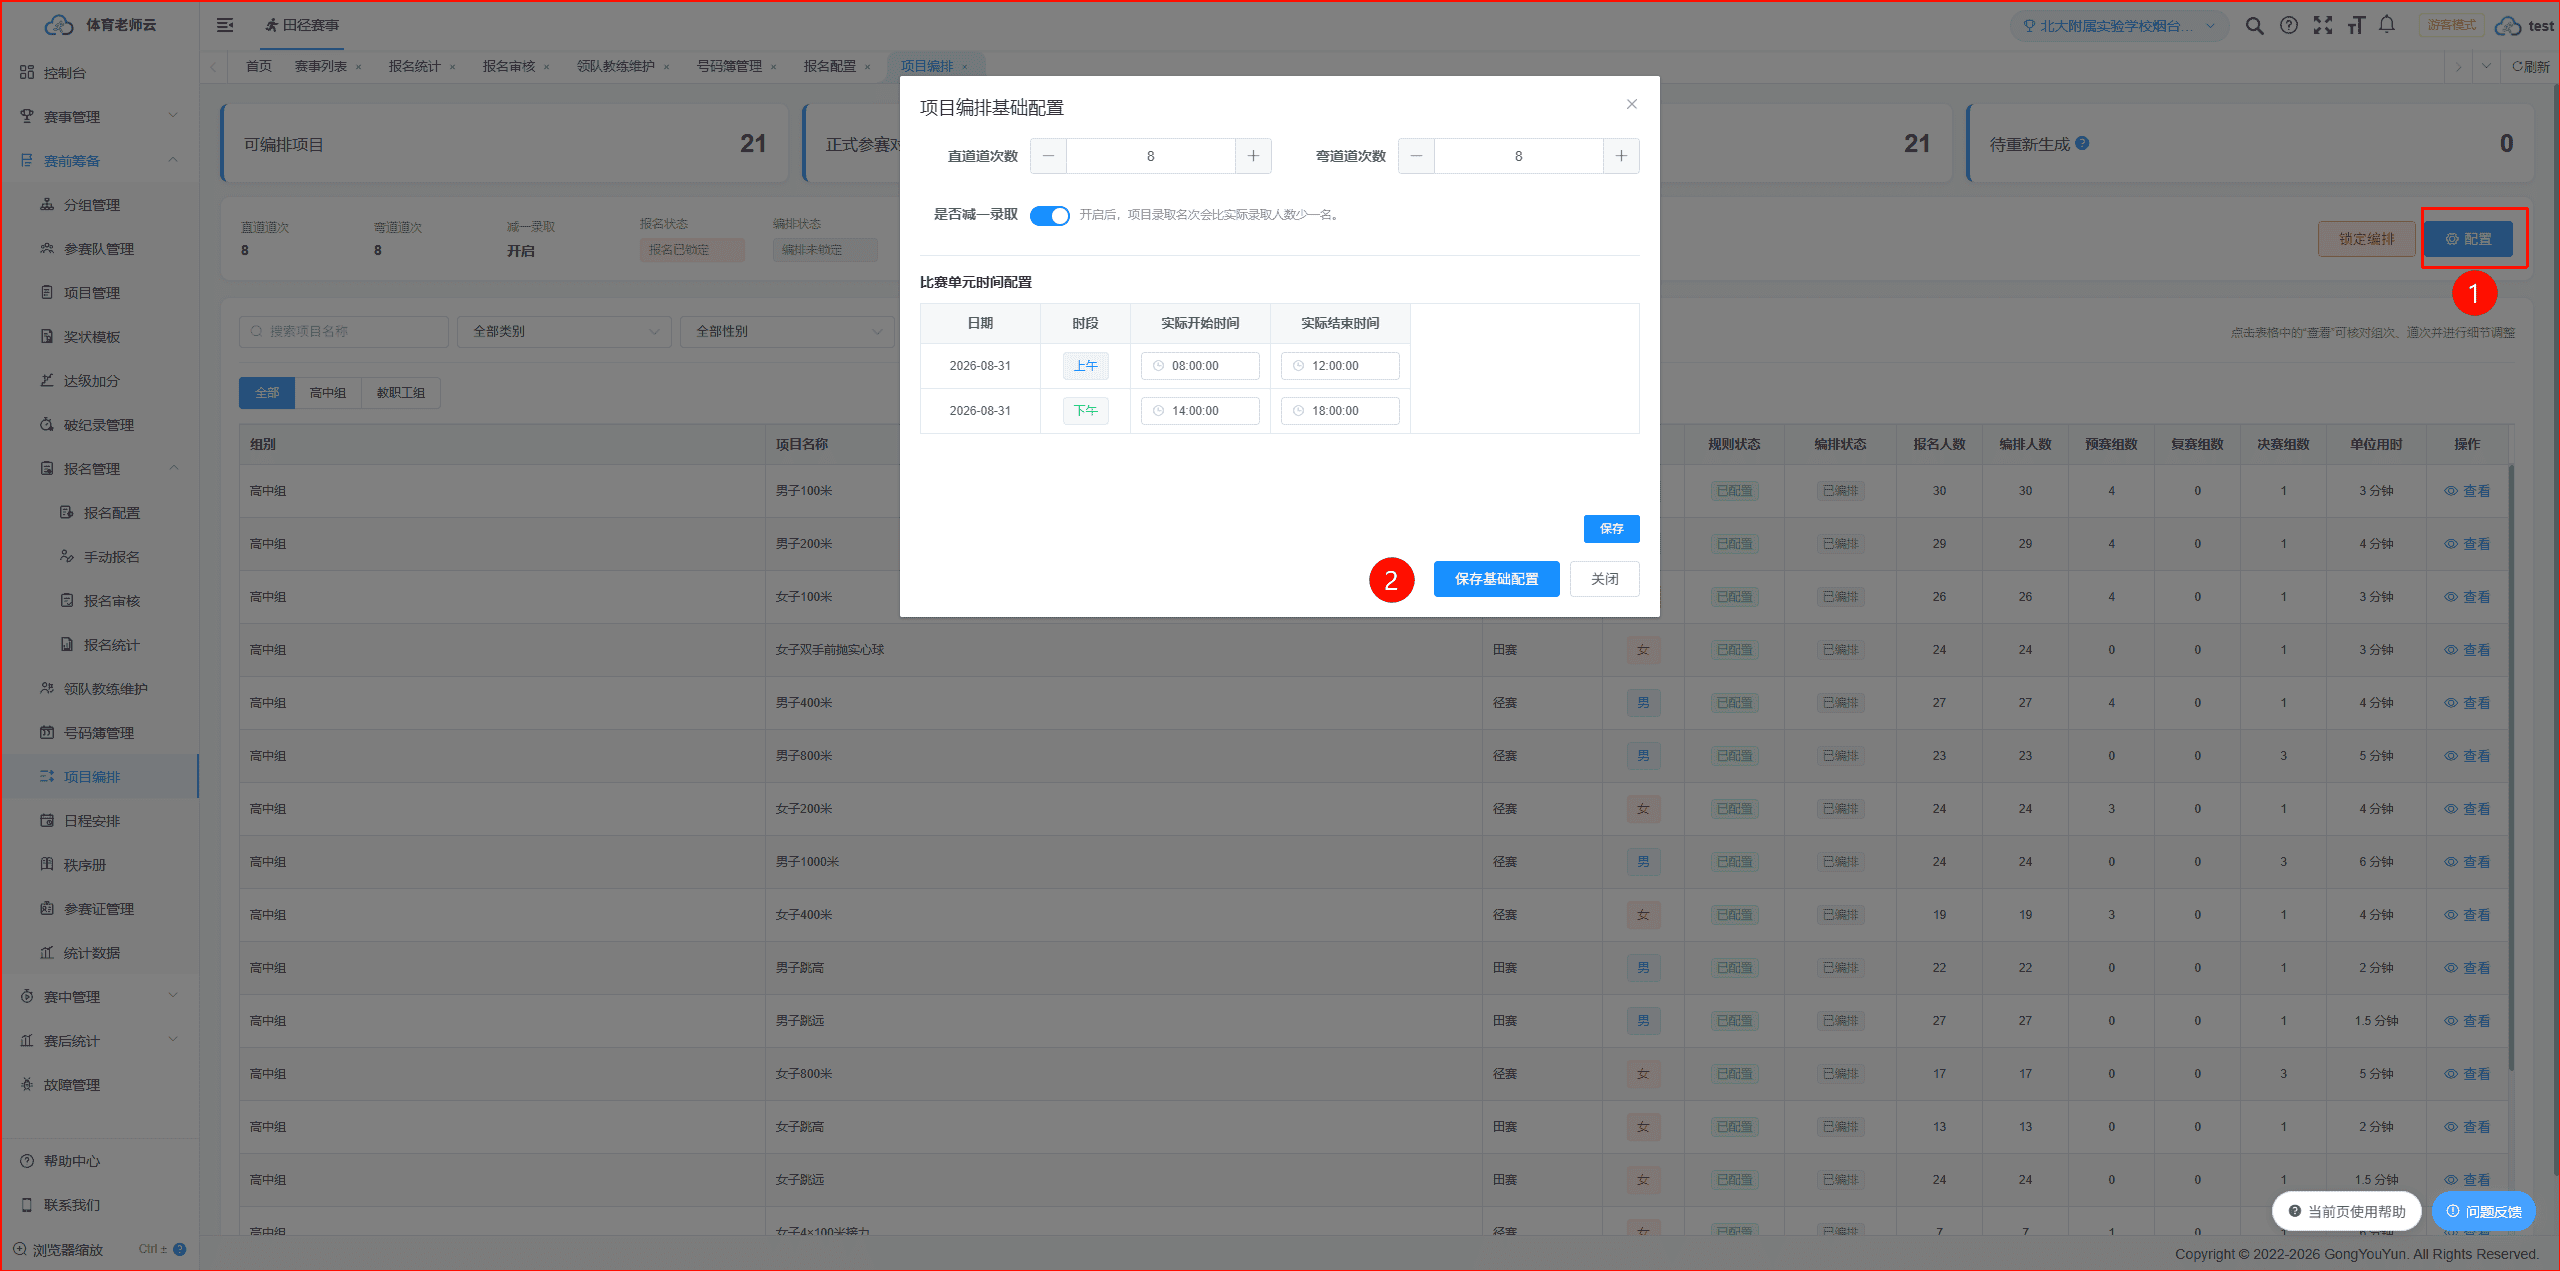Expand the 赛事管理 sidebar menu
The height and width of the screenshot is (1271, 2560).
(x=100, y=117)
